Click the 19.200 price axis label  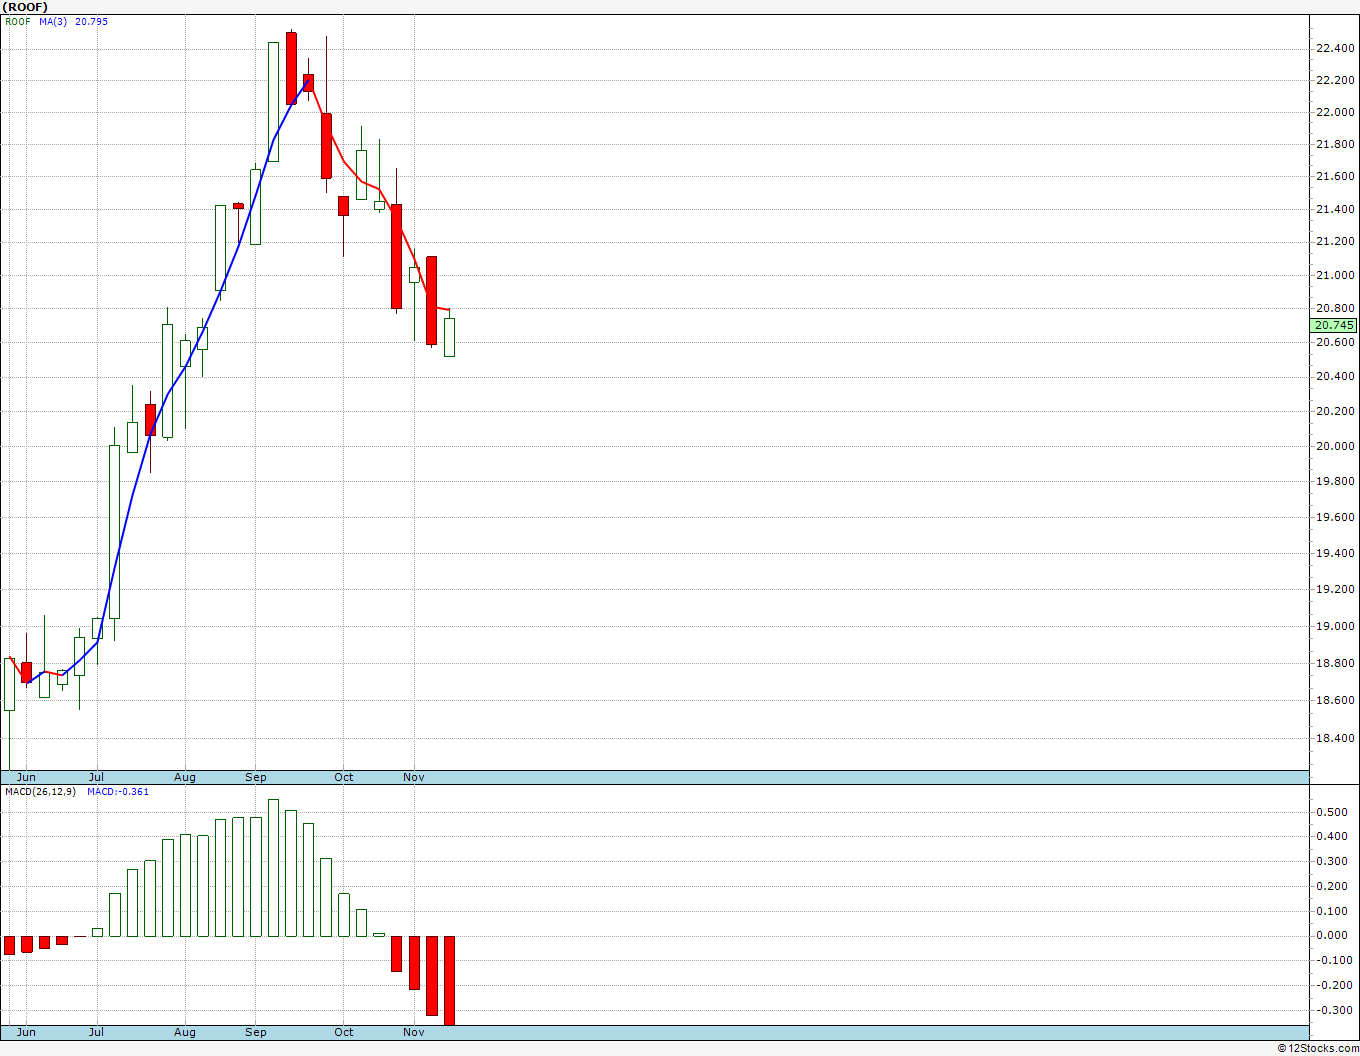click(1335, 589)
